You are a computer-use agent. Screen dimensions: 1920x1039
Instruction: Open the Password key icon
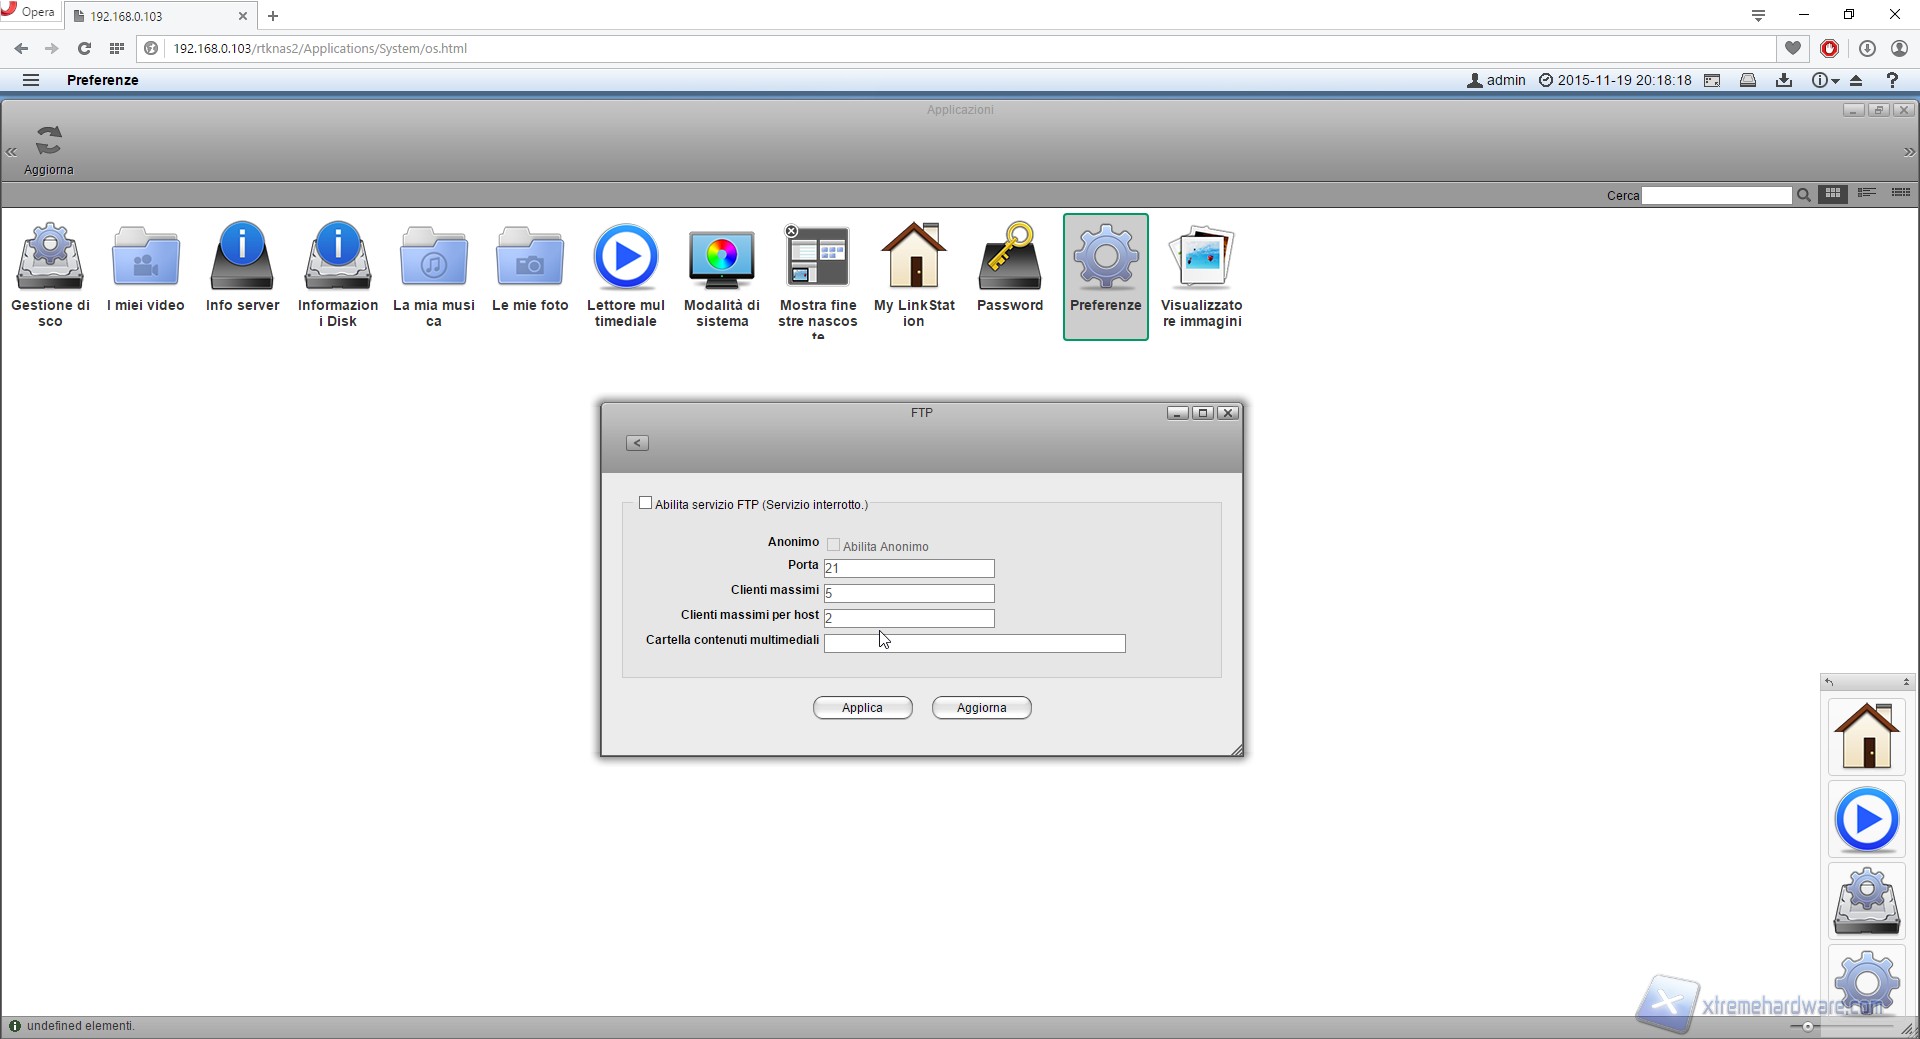pos(1009,258)
